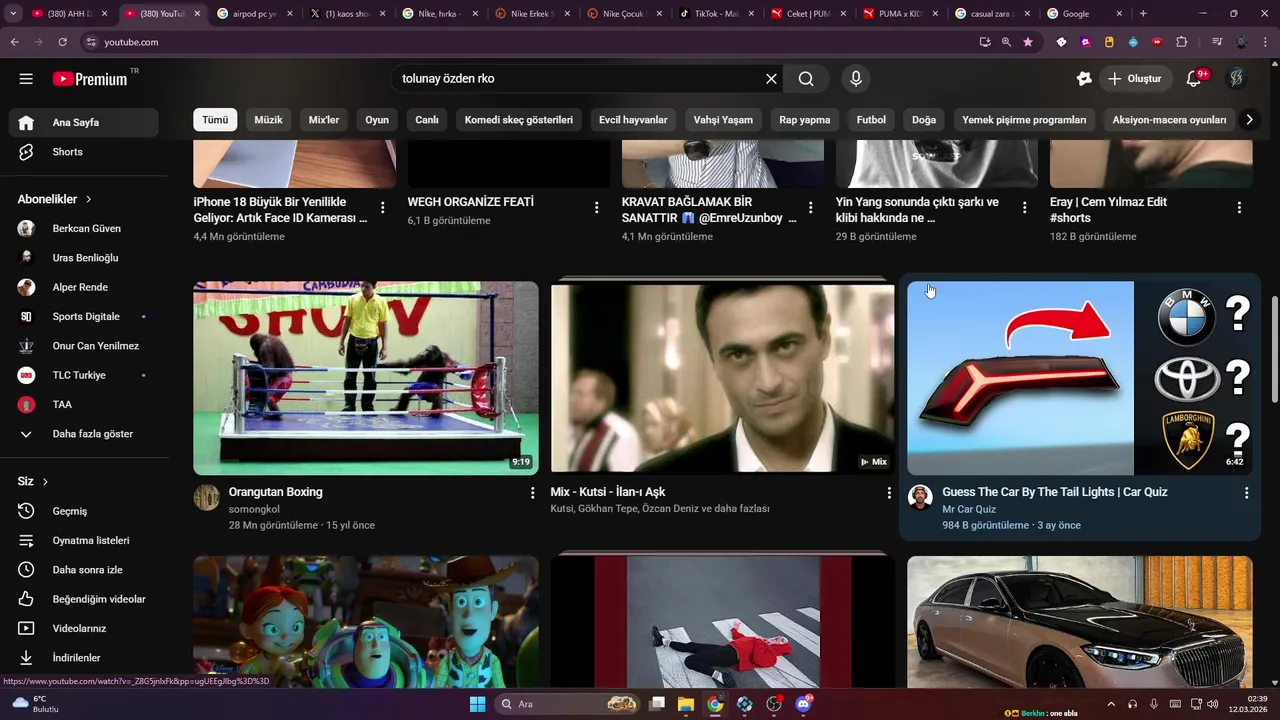The height and width of the screenshot is (720, 1280).
Task: Open Sports Digitale channel
Action: (84, 317)
